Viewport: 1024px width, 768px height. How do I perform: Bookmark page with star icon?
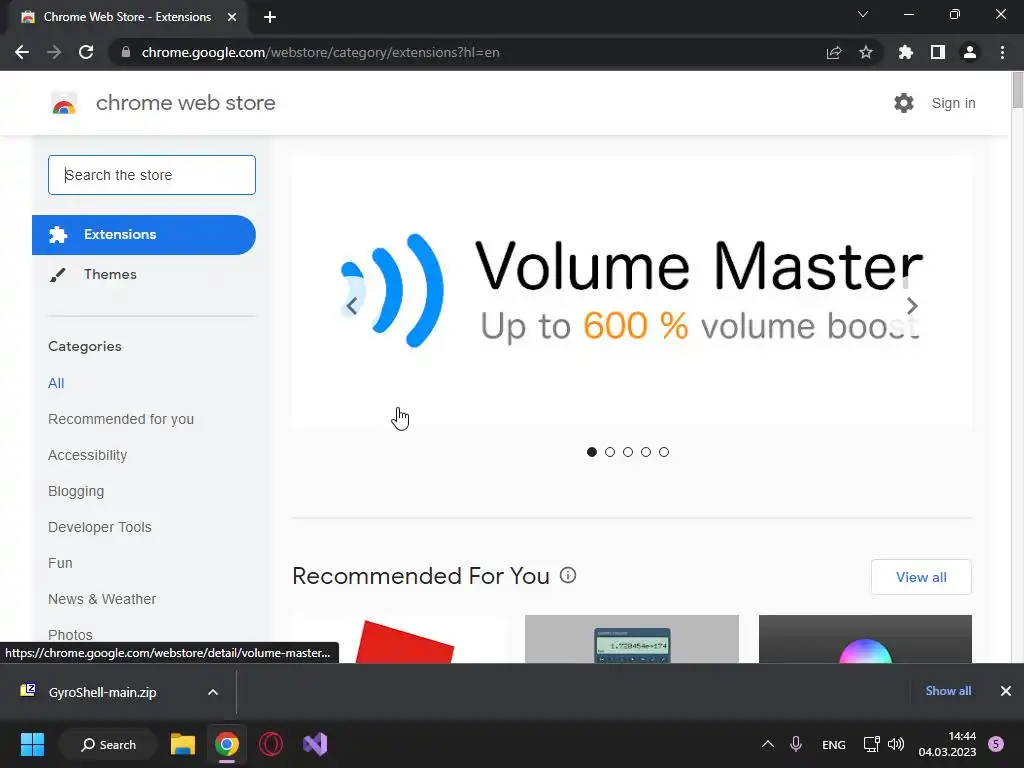pos(866,52)
